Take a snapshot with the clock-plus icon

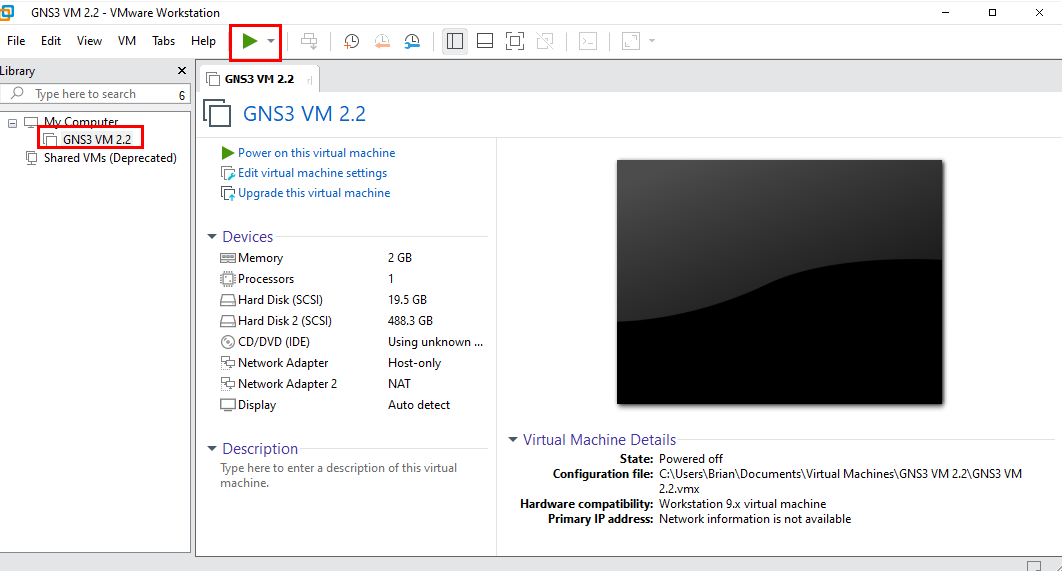pyautogui.click(x=351, y=41)
